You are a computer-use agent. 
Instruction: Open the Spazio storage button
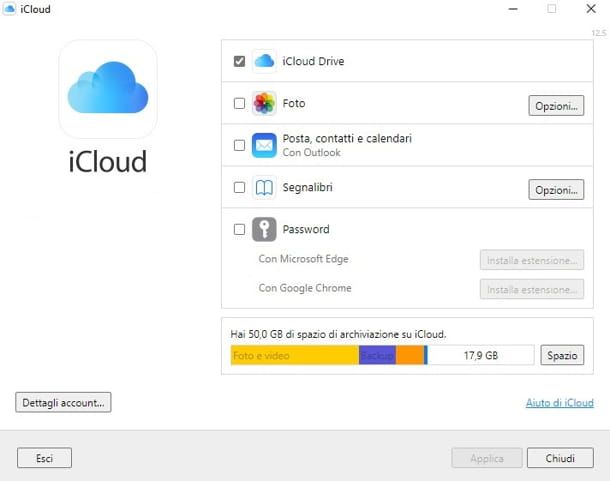point(562,355)
